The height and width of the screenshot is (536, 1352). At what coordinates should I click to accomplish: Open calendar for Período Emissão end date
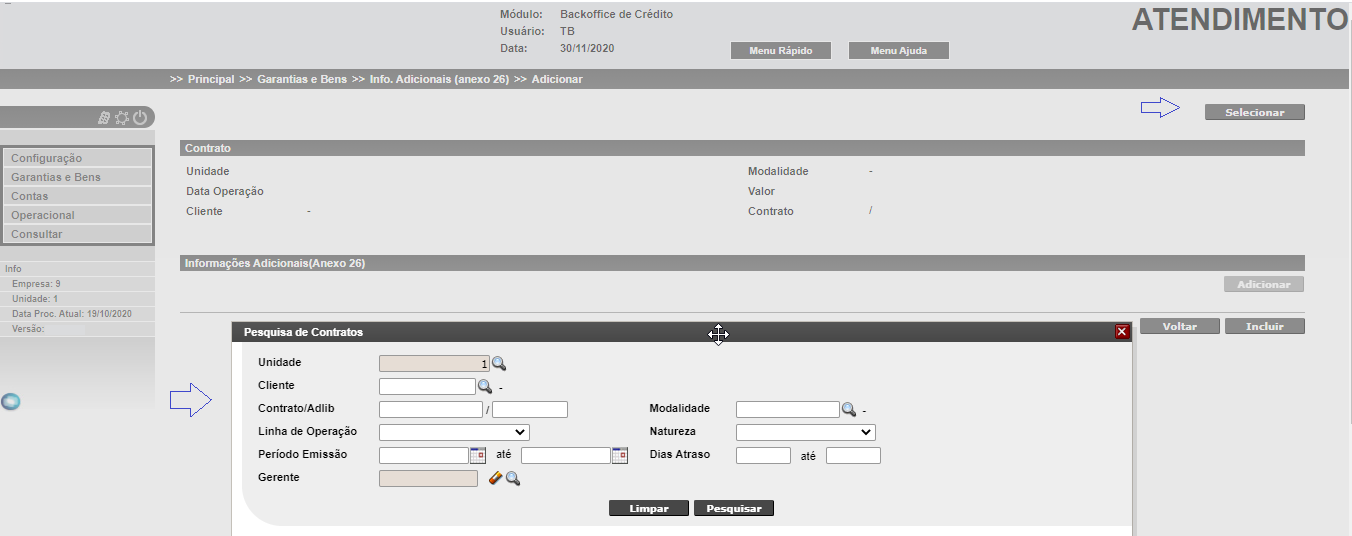click(x=620, y=455)
